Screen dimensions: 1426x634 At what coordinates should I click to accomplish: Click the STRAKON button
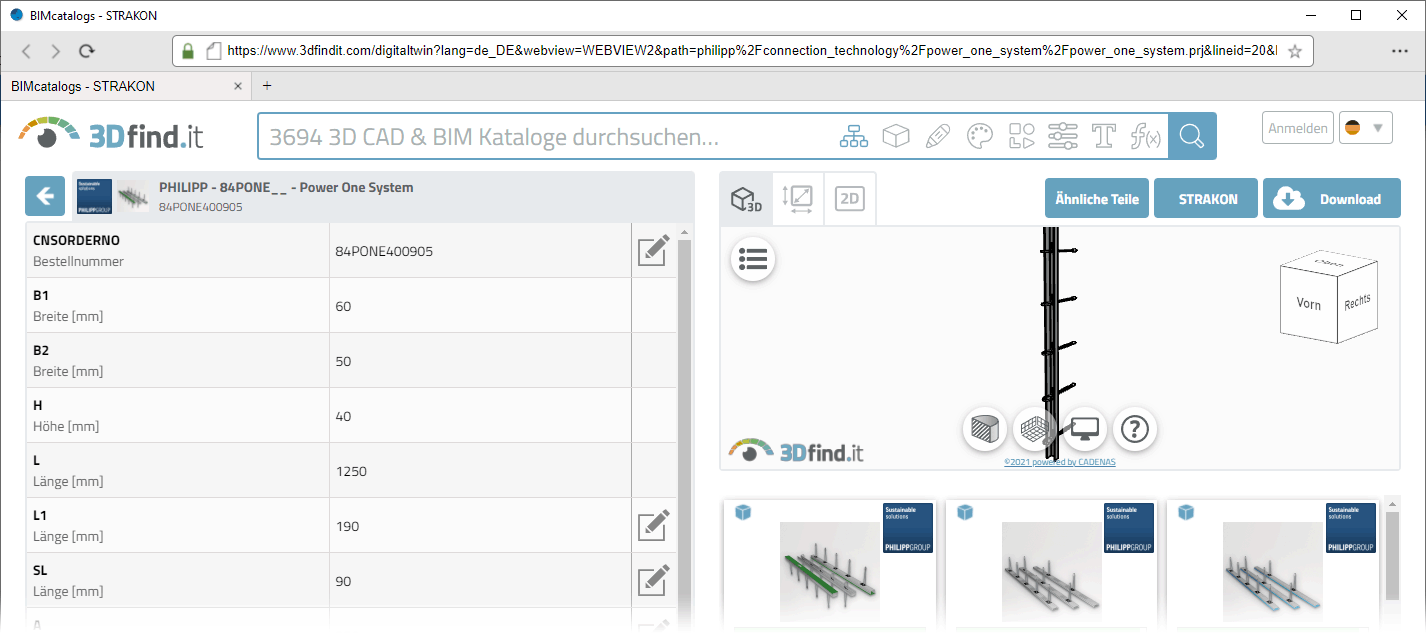(x=1208, y=199)
